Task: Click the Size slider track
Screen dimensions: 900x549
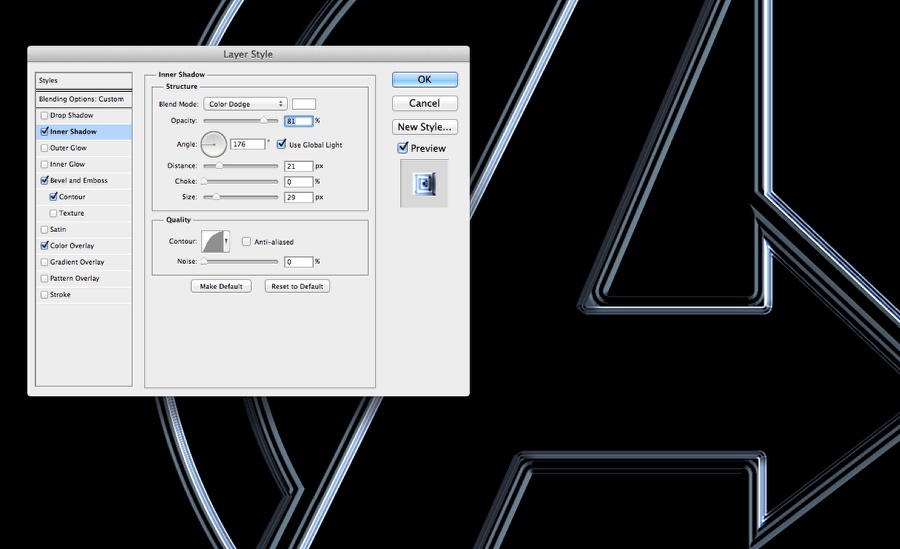Action: pyautogui.click(x=240, y=198)
